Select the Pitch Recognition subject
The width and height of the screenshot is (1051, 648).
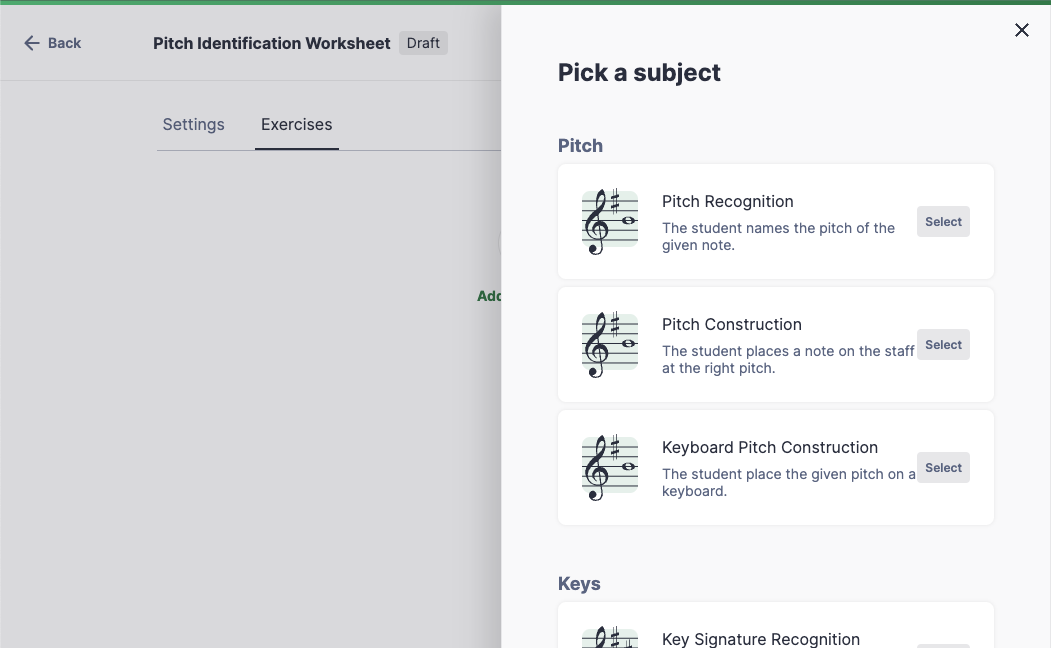coord(942,222)
